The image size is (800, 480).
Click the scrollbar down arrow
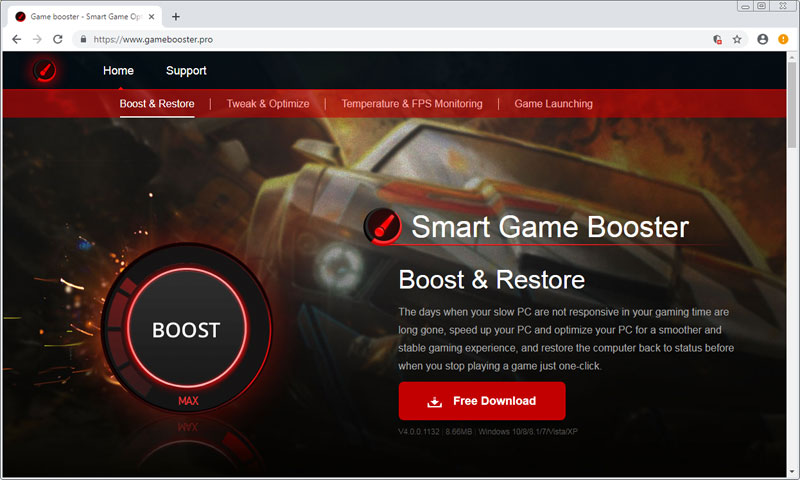tap(792, 472)
